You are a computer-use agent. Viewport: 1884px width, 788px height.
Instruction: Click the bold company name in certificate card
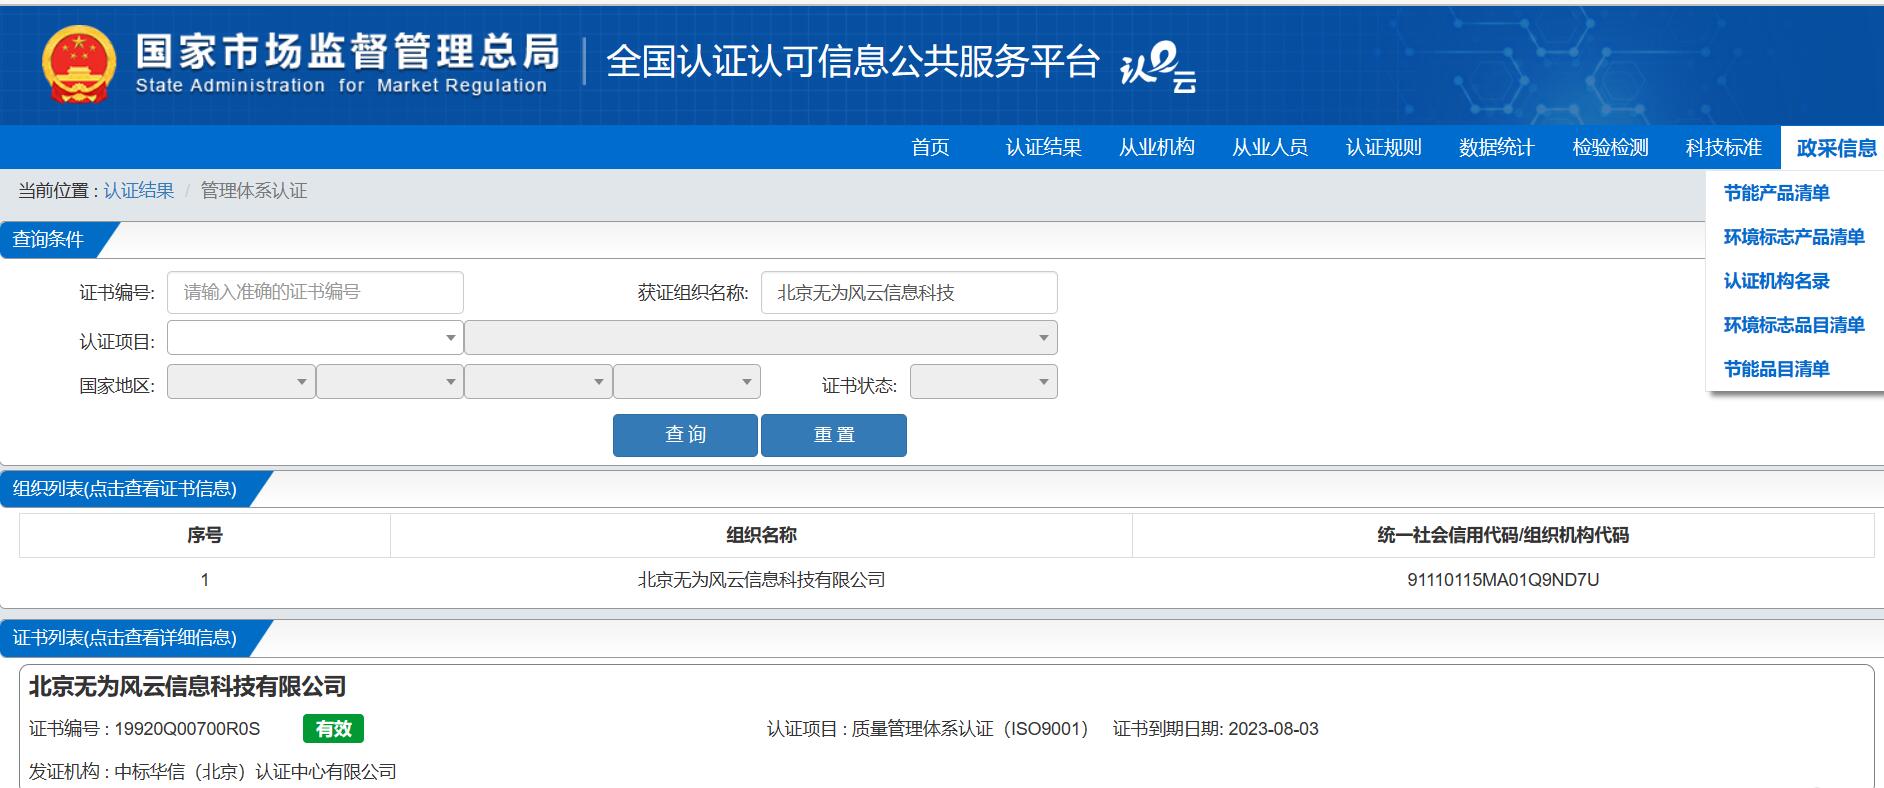tap(187, 686)
